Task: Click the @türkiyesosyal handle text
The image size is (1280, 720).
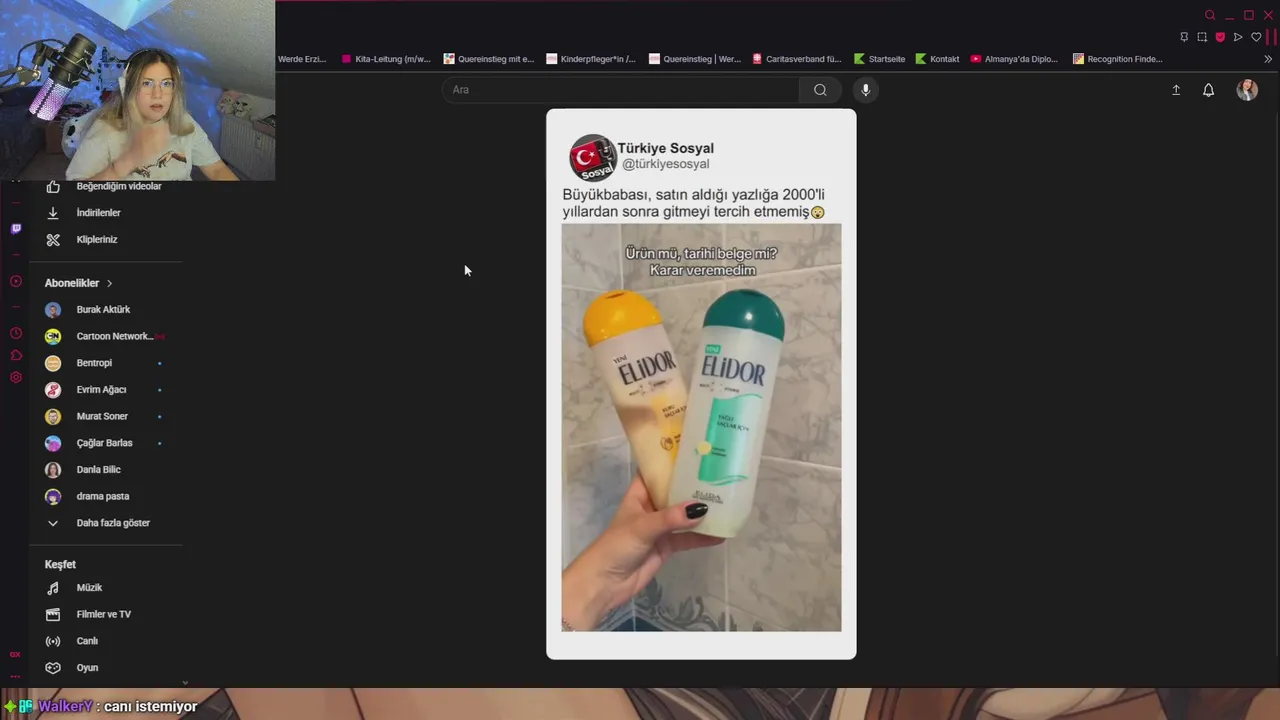Action: 665,164
